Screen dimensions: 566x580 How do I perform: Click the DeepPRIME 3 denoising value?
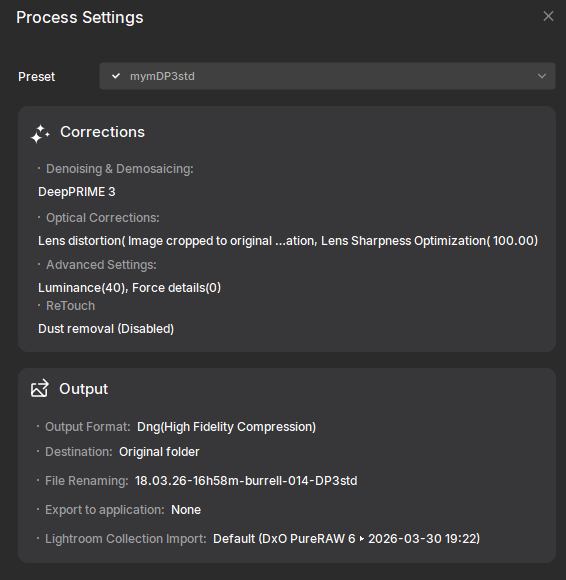click(77, 192)
